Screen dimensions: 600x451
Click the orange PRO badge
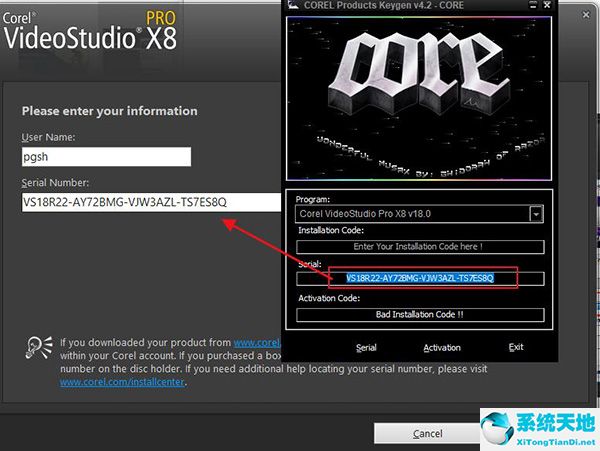161,18
